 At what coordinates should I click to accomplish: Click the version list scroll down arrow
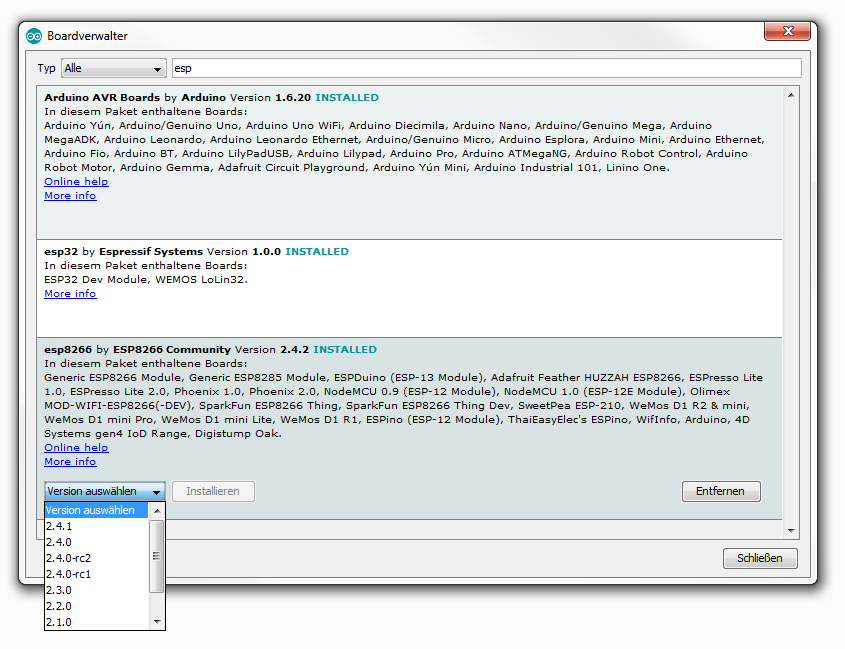(x=156, y=622)
